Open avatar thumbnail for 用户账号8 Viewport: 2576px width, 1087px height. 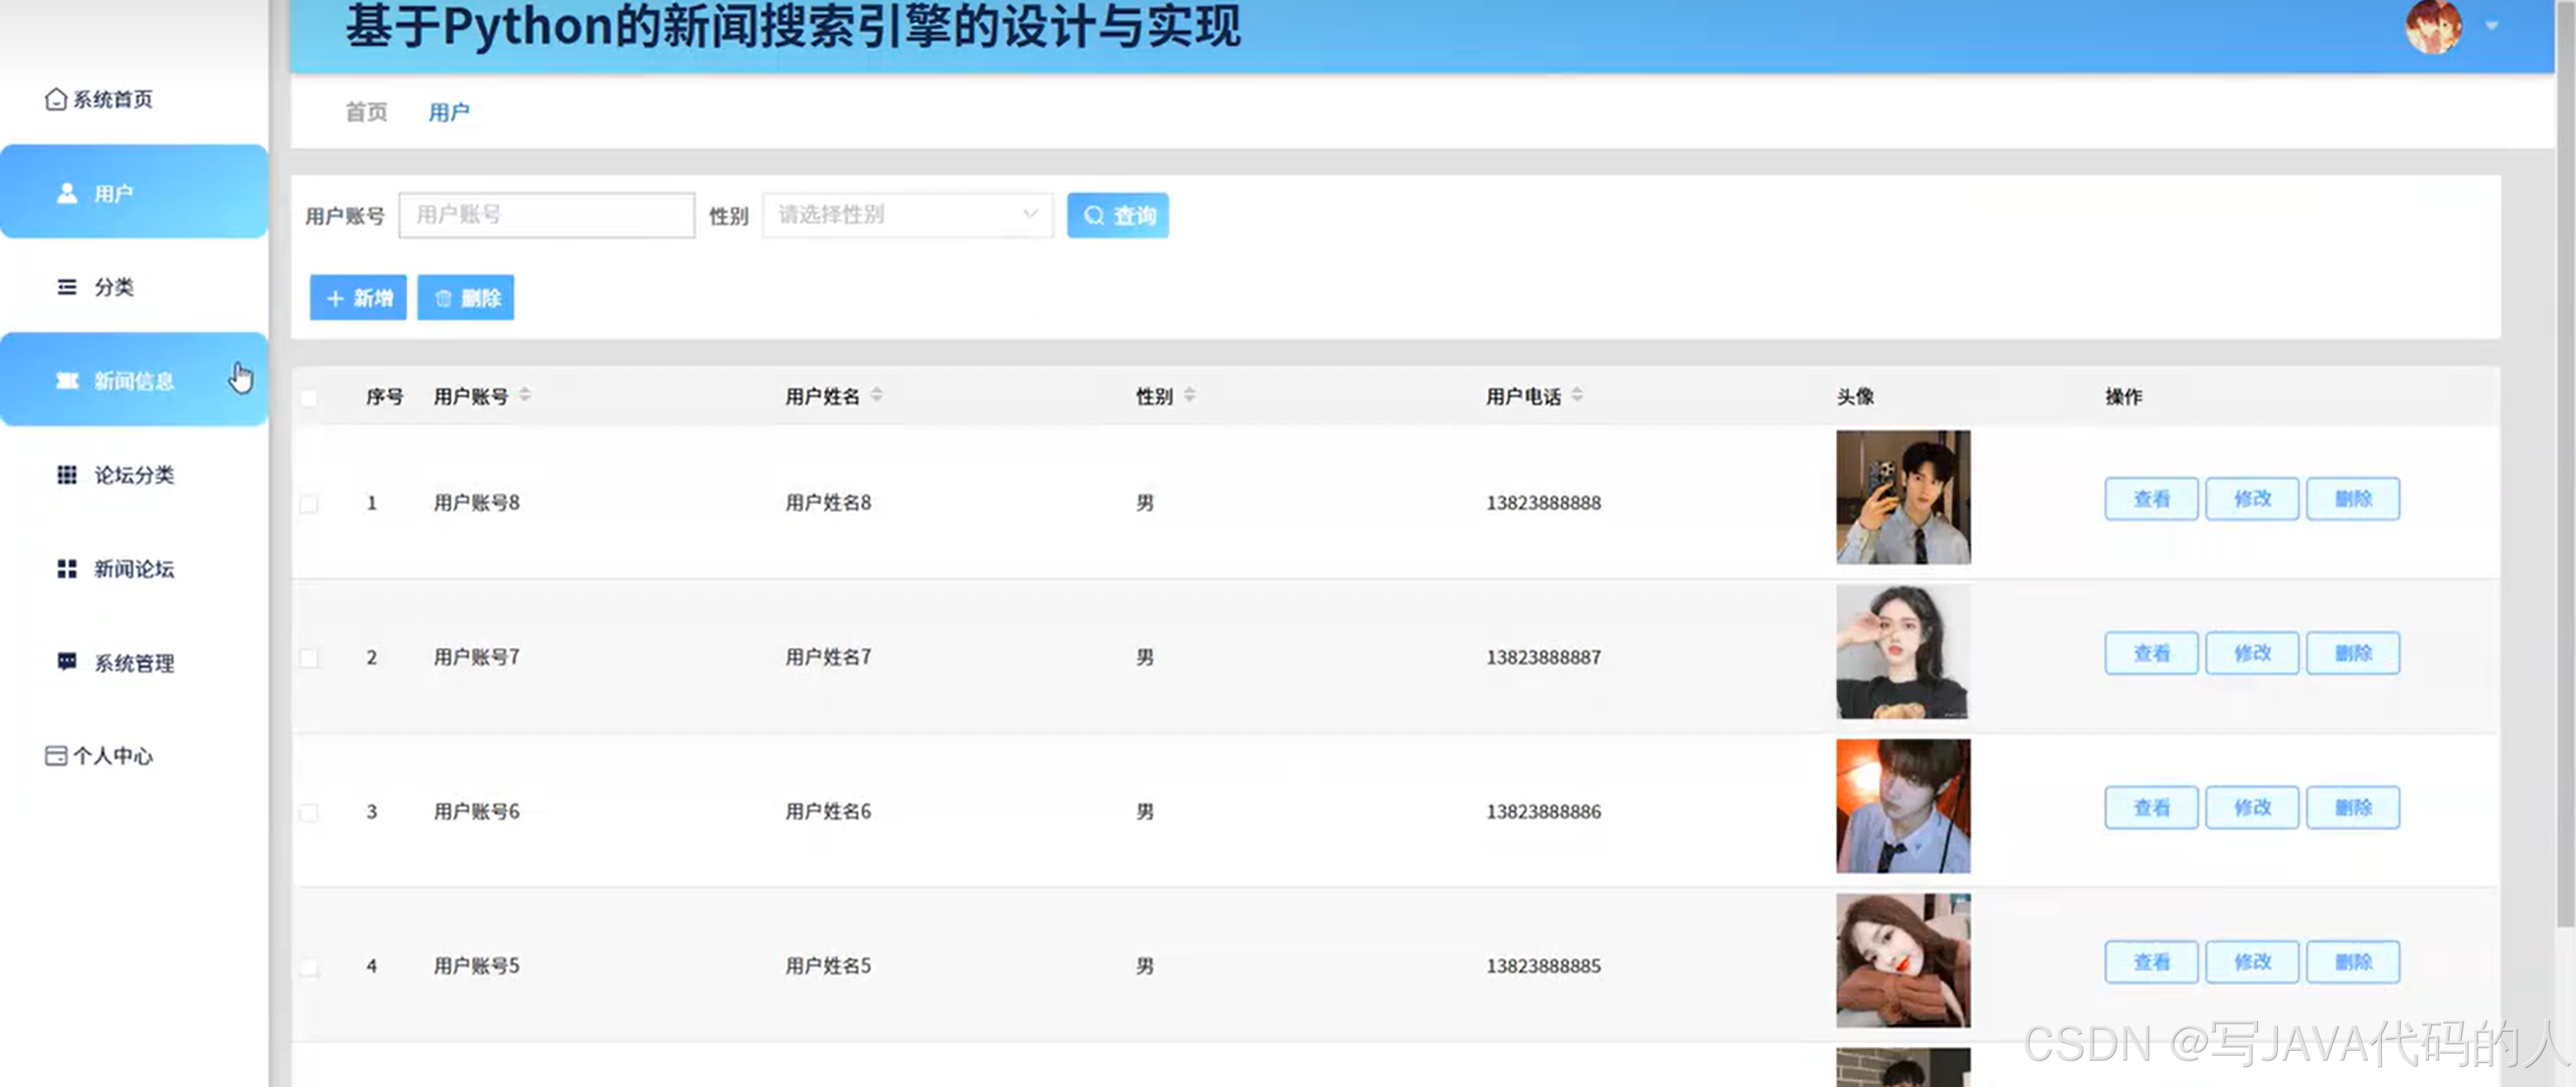coord(1903,498)
